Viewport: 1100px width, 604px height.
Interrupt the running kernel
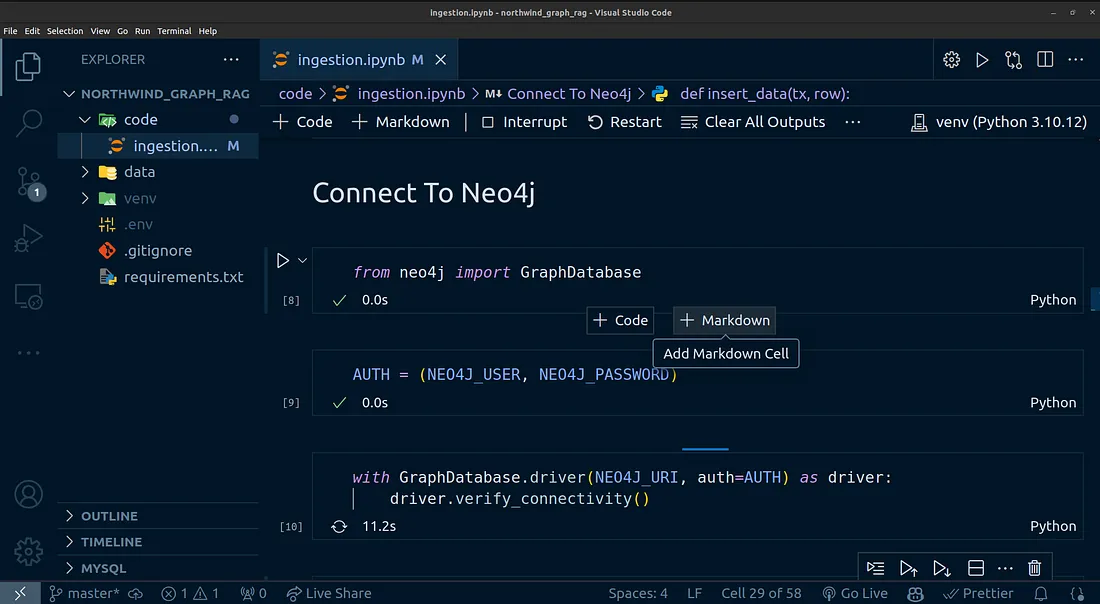(524, 122)
